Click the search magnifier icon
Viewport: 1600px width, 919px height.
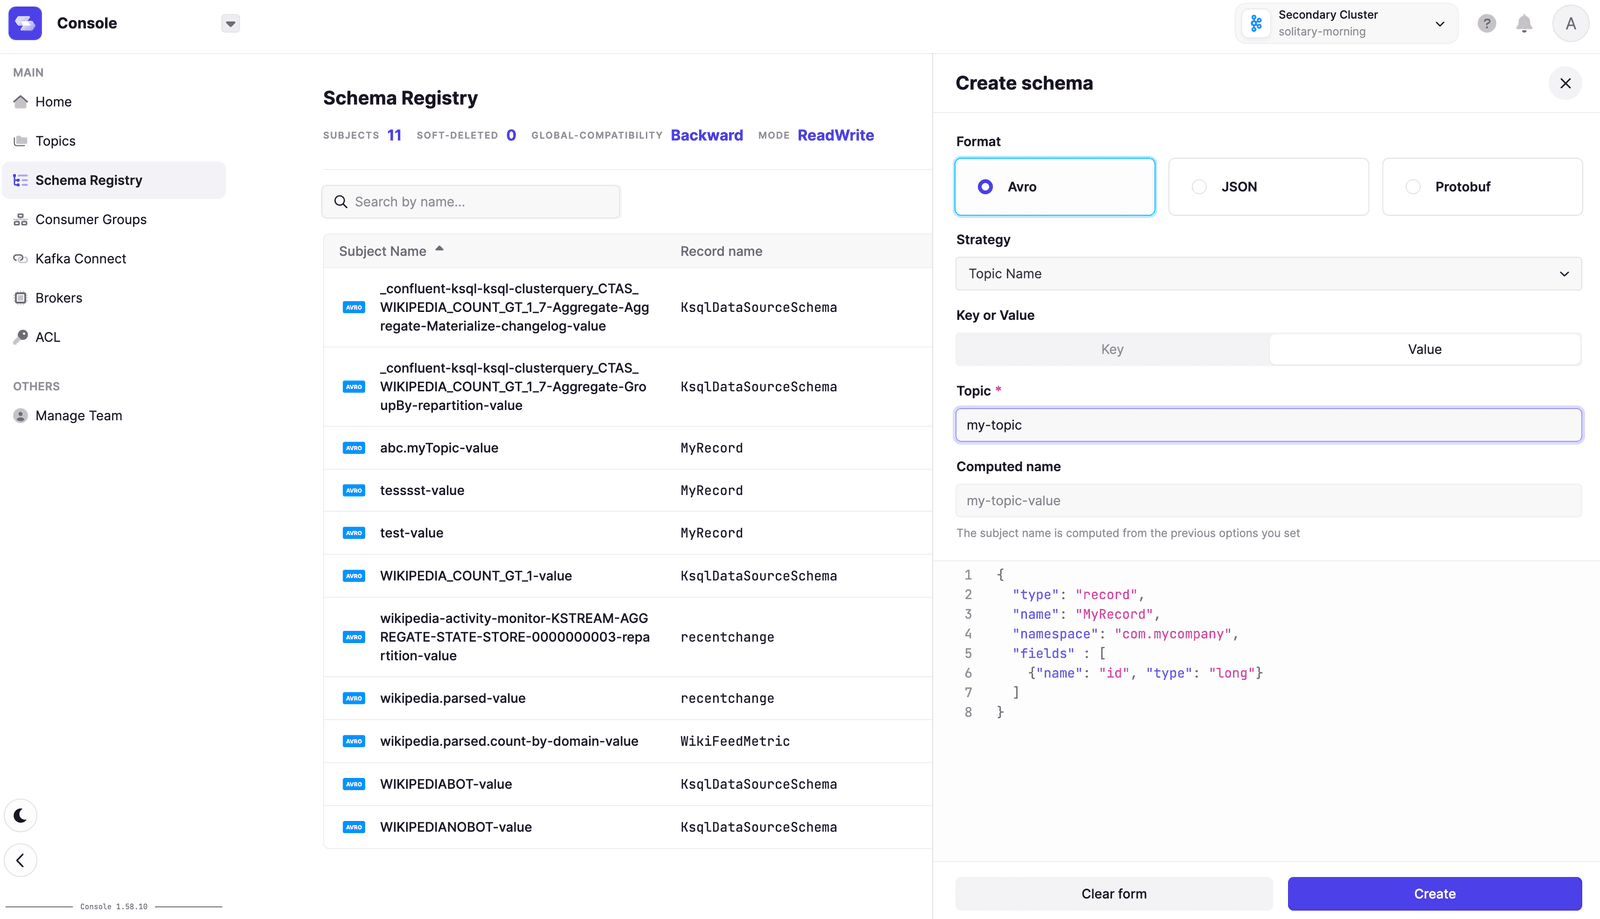[x=341, y=202]
